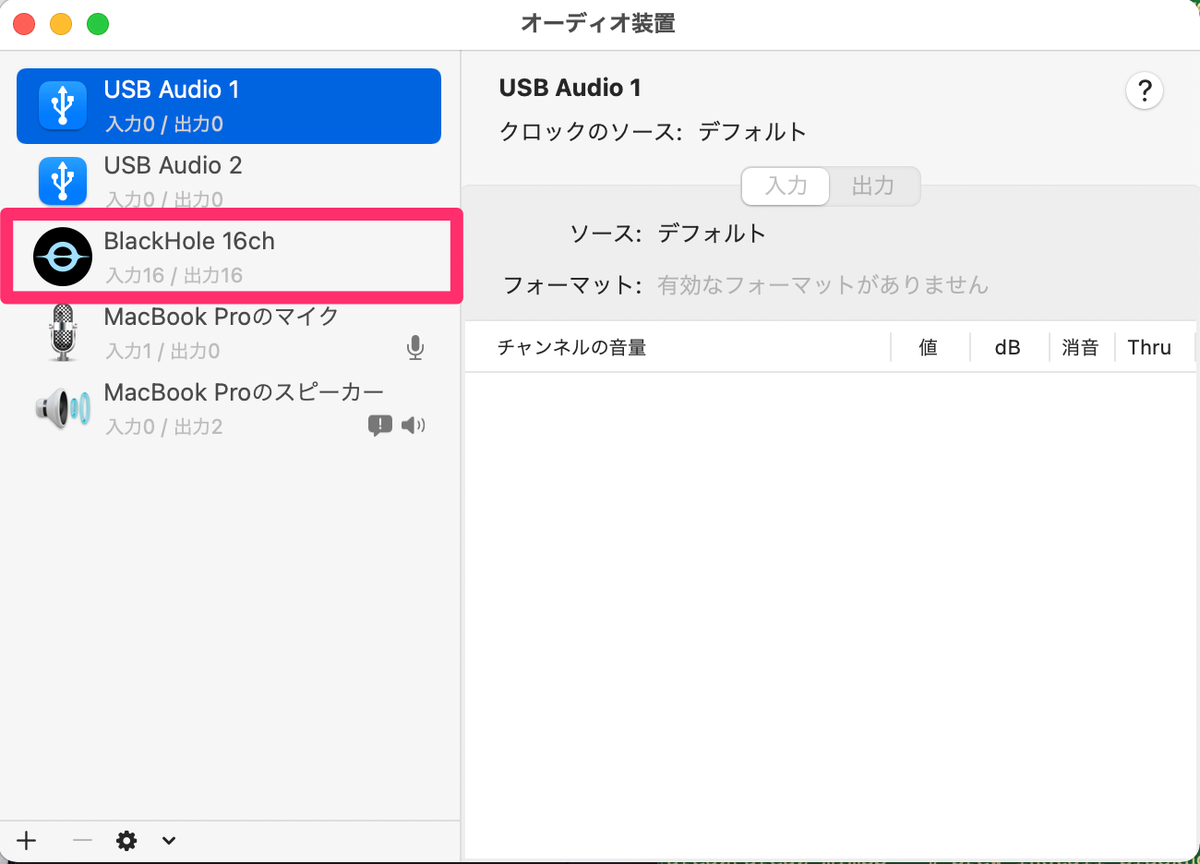Select MacBook Proのスピーカー device
1200x864 pixels.
(x=229, y=408)
